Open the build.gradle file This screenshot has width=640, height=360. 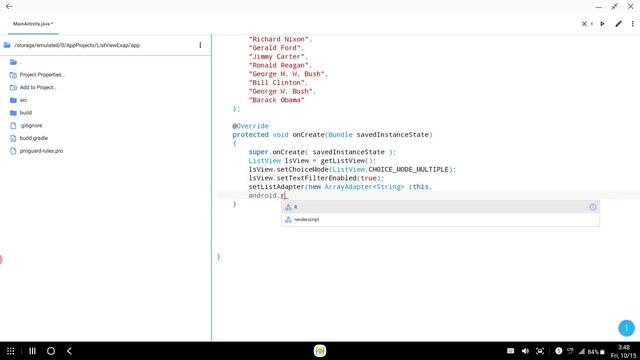point(34,138)
